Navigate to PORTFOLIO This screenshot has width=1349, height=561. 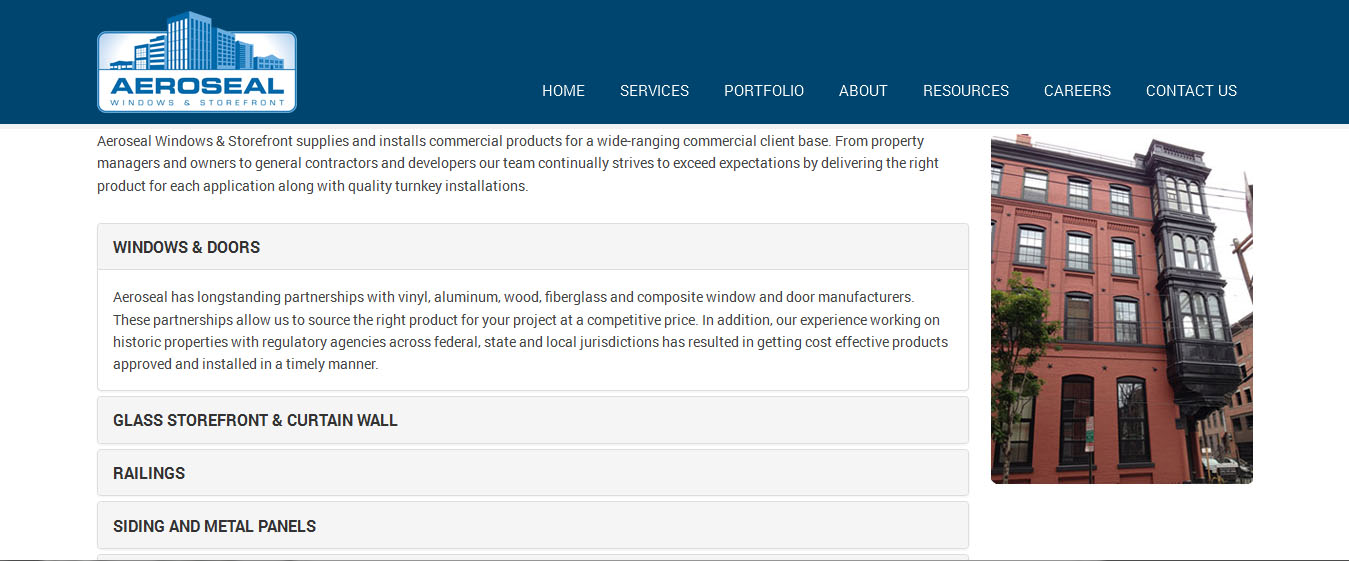tap(763, 91)
